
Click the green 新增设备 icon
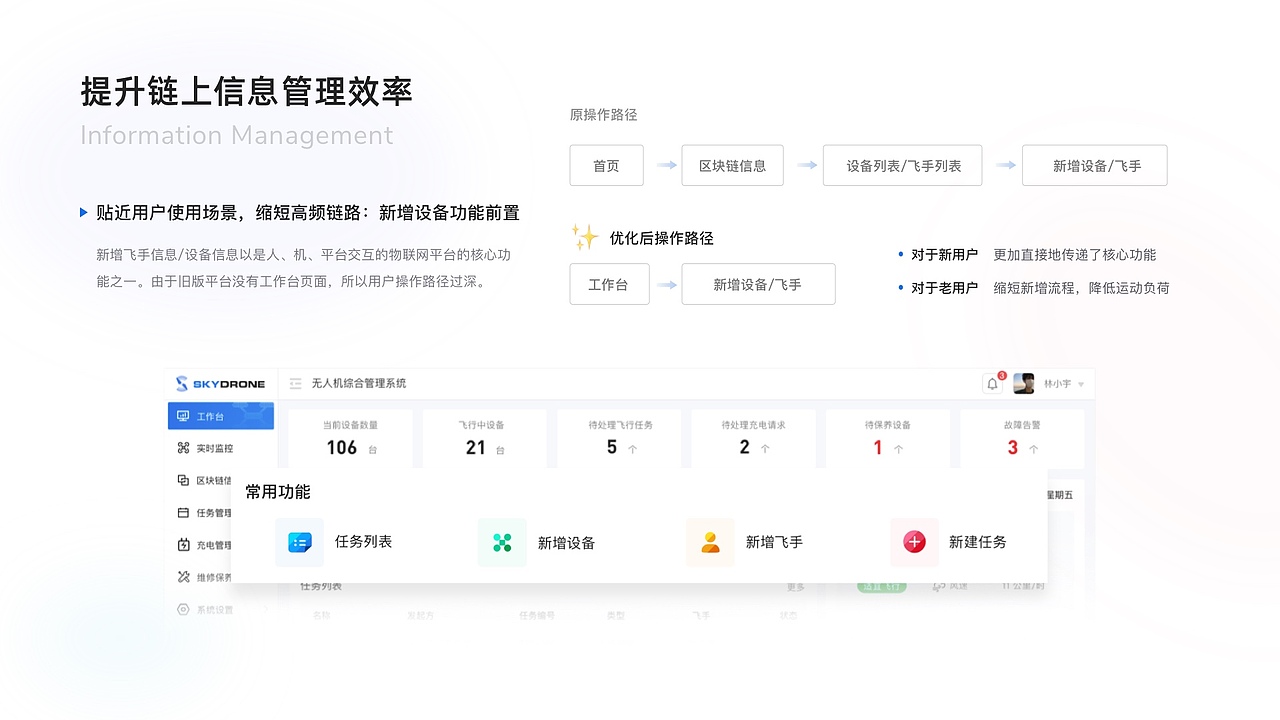tap(502, 542)
